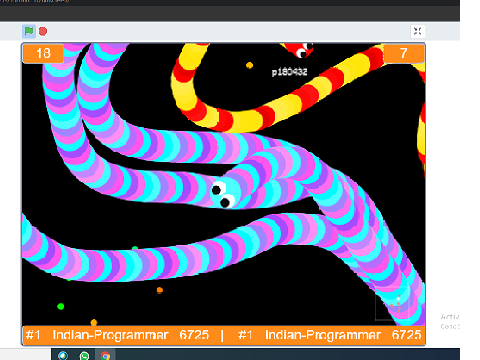
Task: Open WhatsApp from the taskbar
Action: [x=84, y=356]
